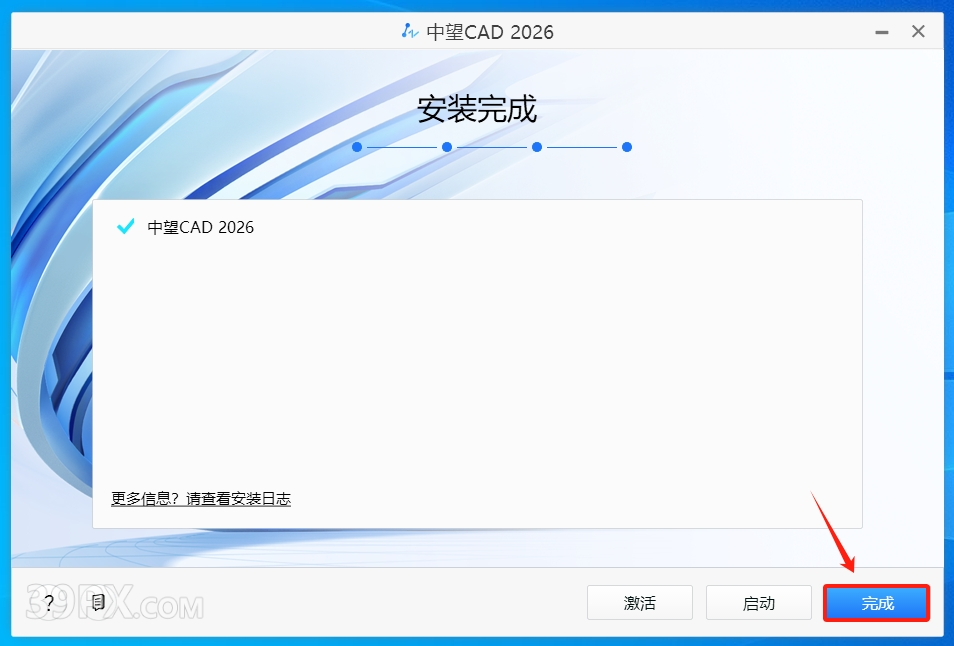Open help via the question mark icon

49,603
